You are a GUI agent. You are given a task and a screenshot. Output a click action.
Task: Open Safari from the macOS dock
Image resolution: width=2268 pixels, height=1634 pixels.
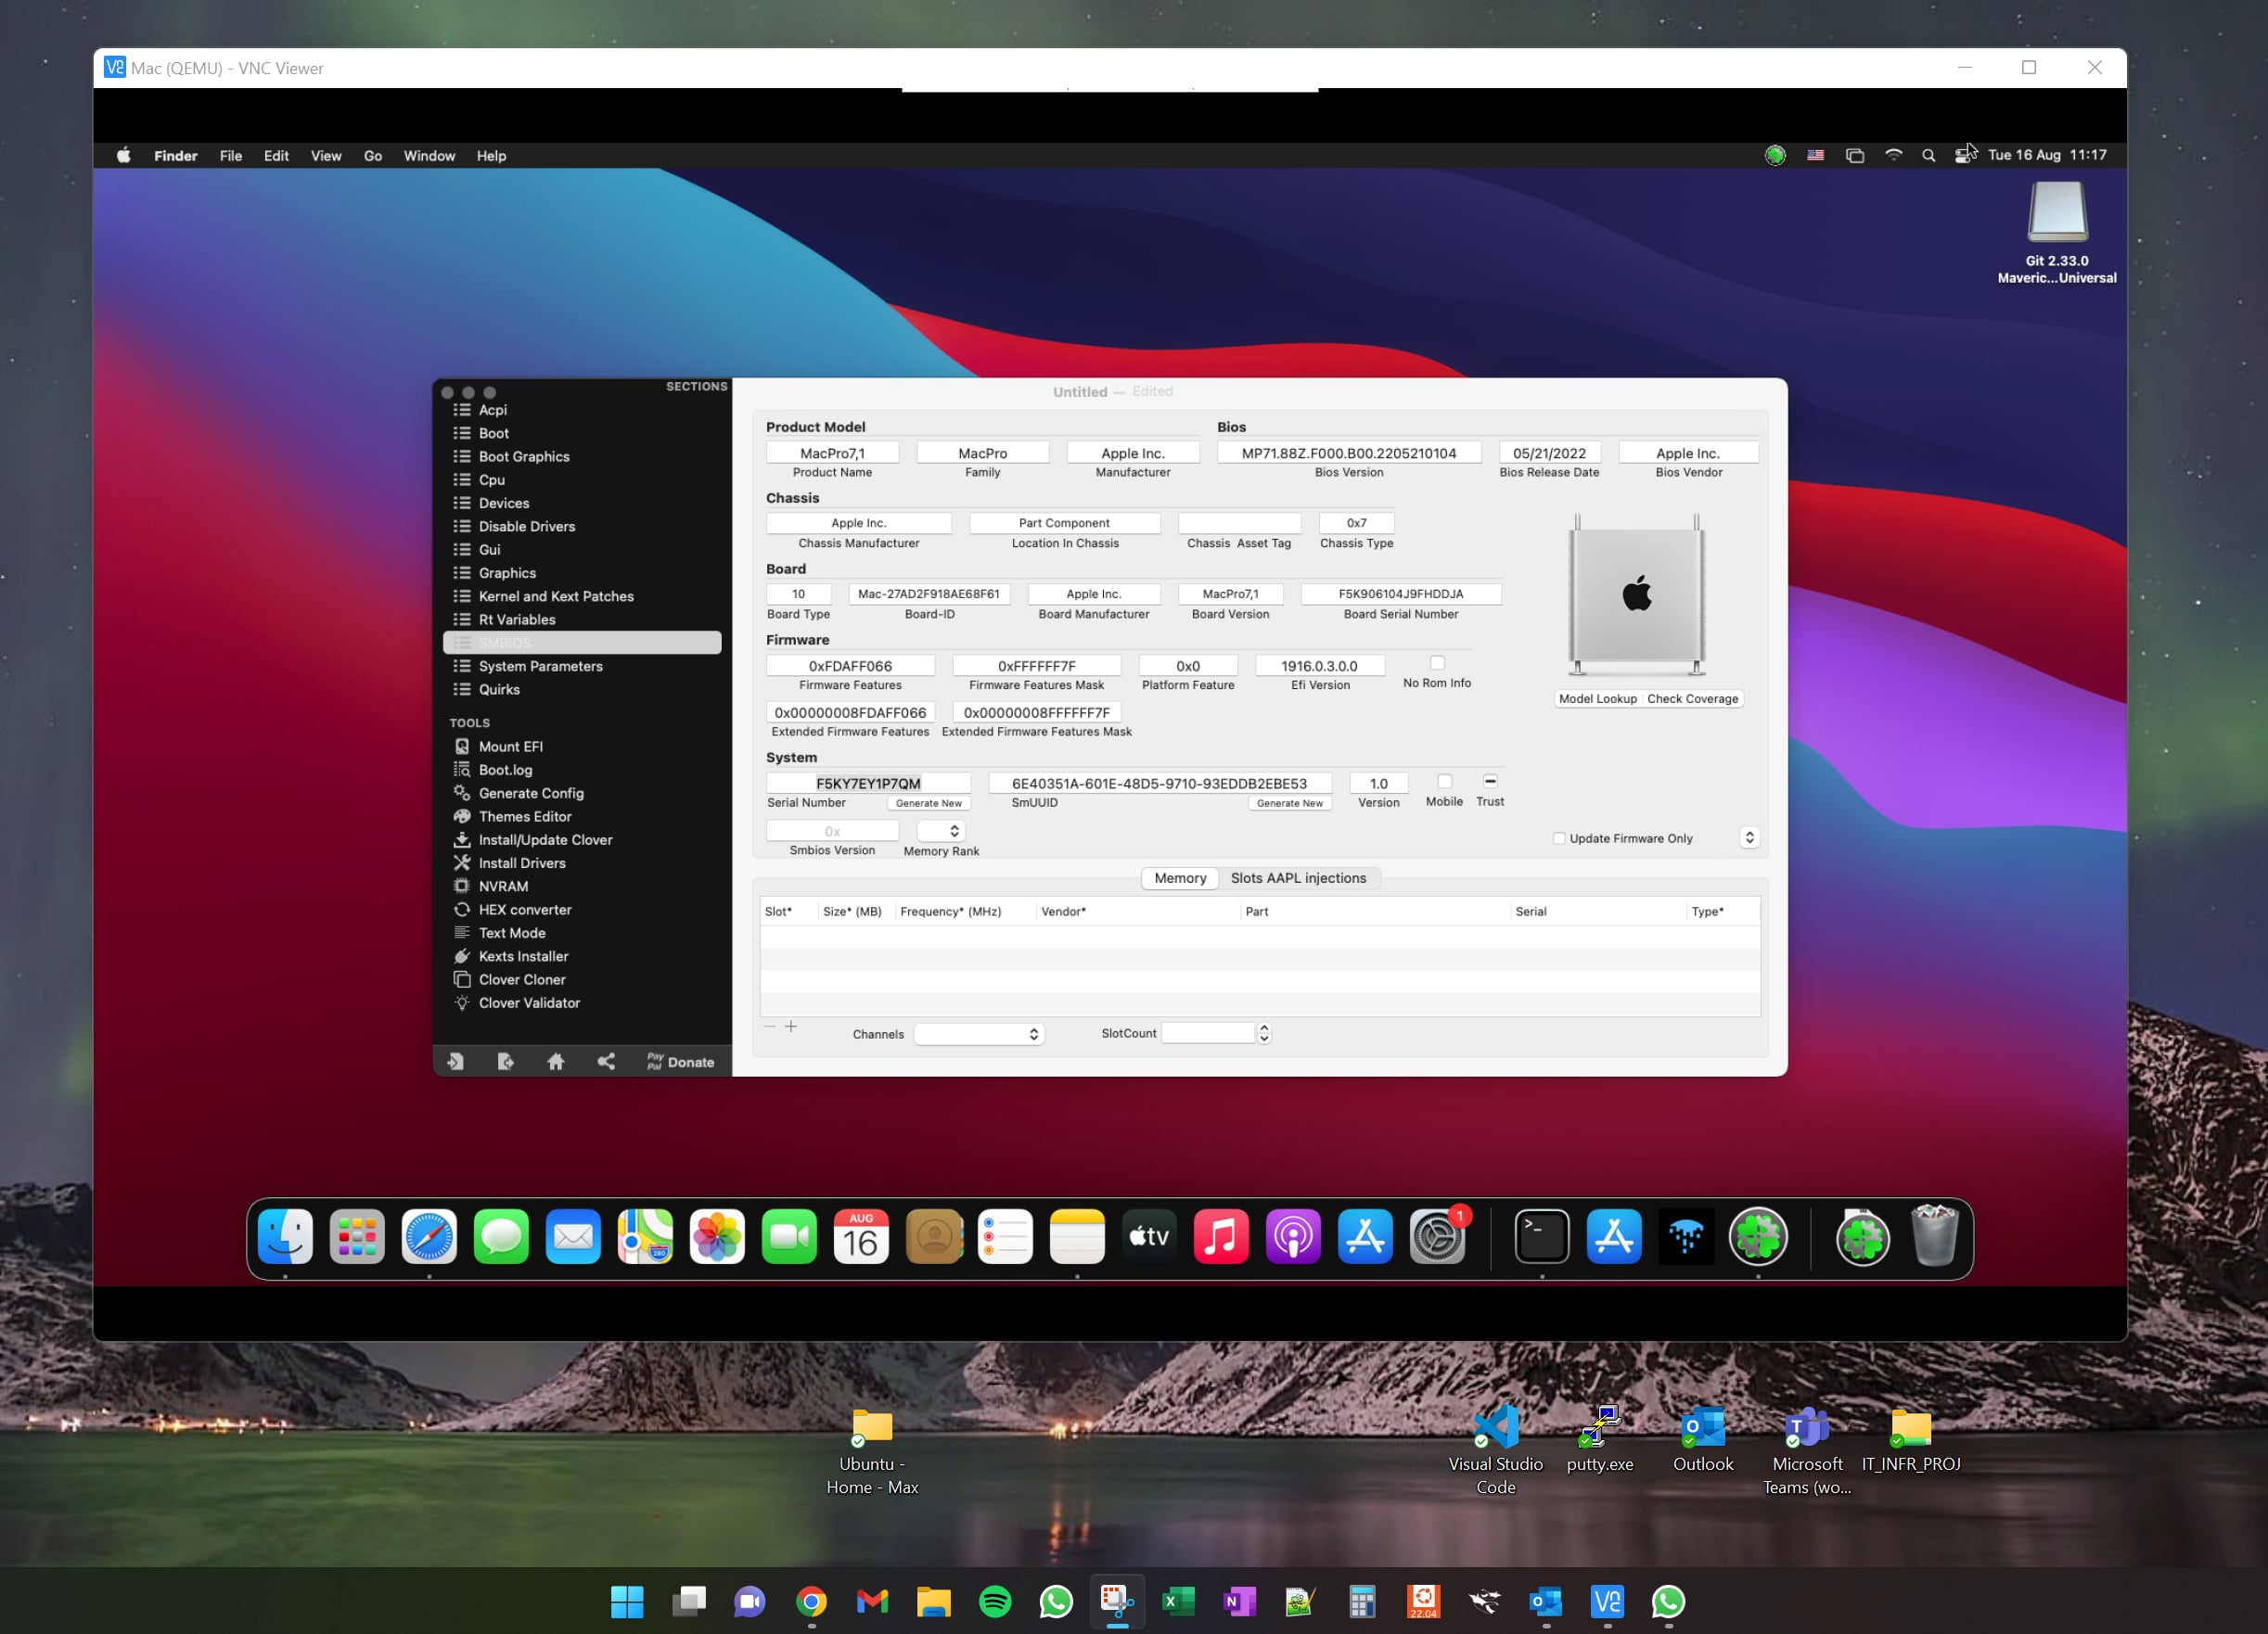click(429, 1237)
